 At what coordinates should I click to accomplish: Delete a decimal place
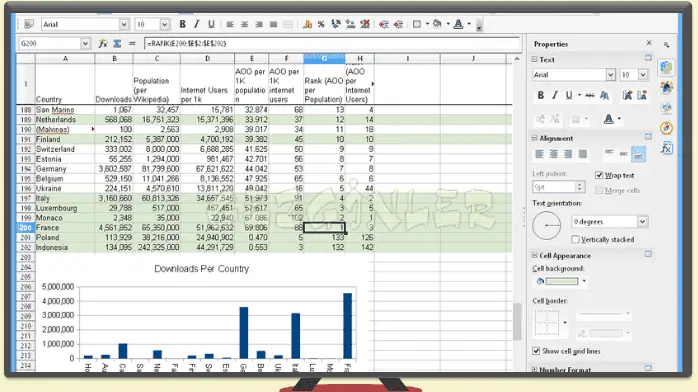[365, 24]
